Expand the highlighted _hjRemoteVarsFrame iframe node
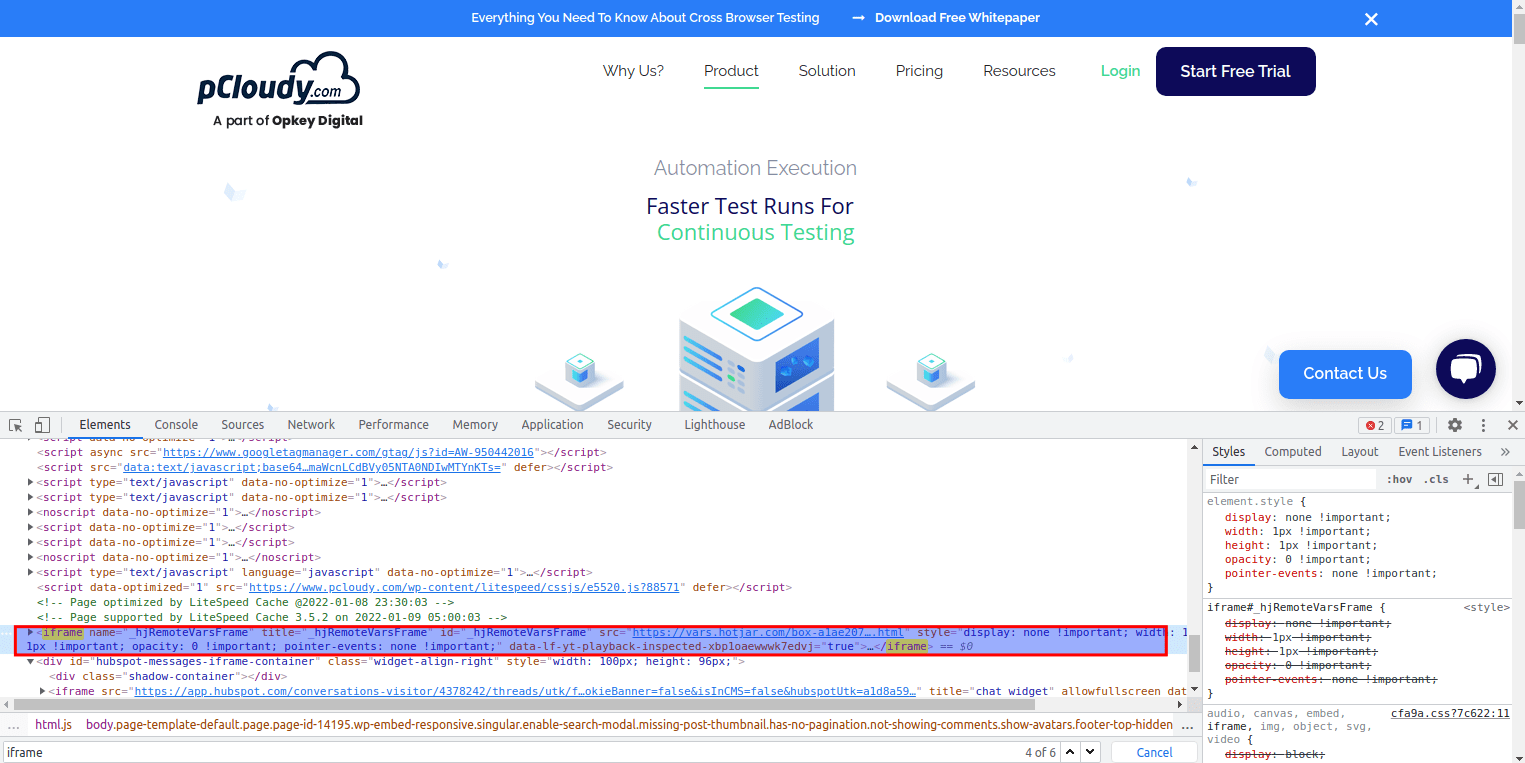The width and height of the screenshot is (1525, 763). pos(30,632)
